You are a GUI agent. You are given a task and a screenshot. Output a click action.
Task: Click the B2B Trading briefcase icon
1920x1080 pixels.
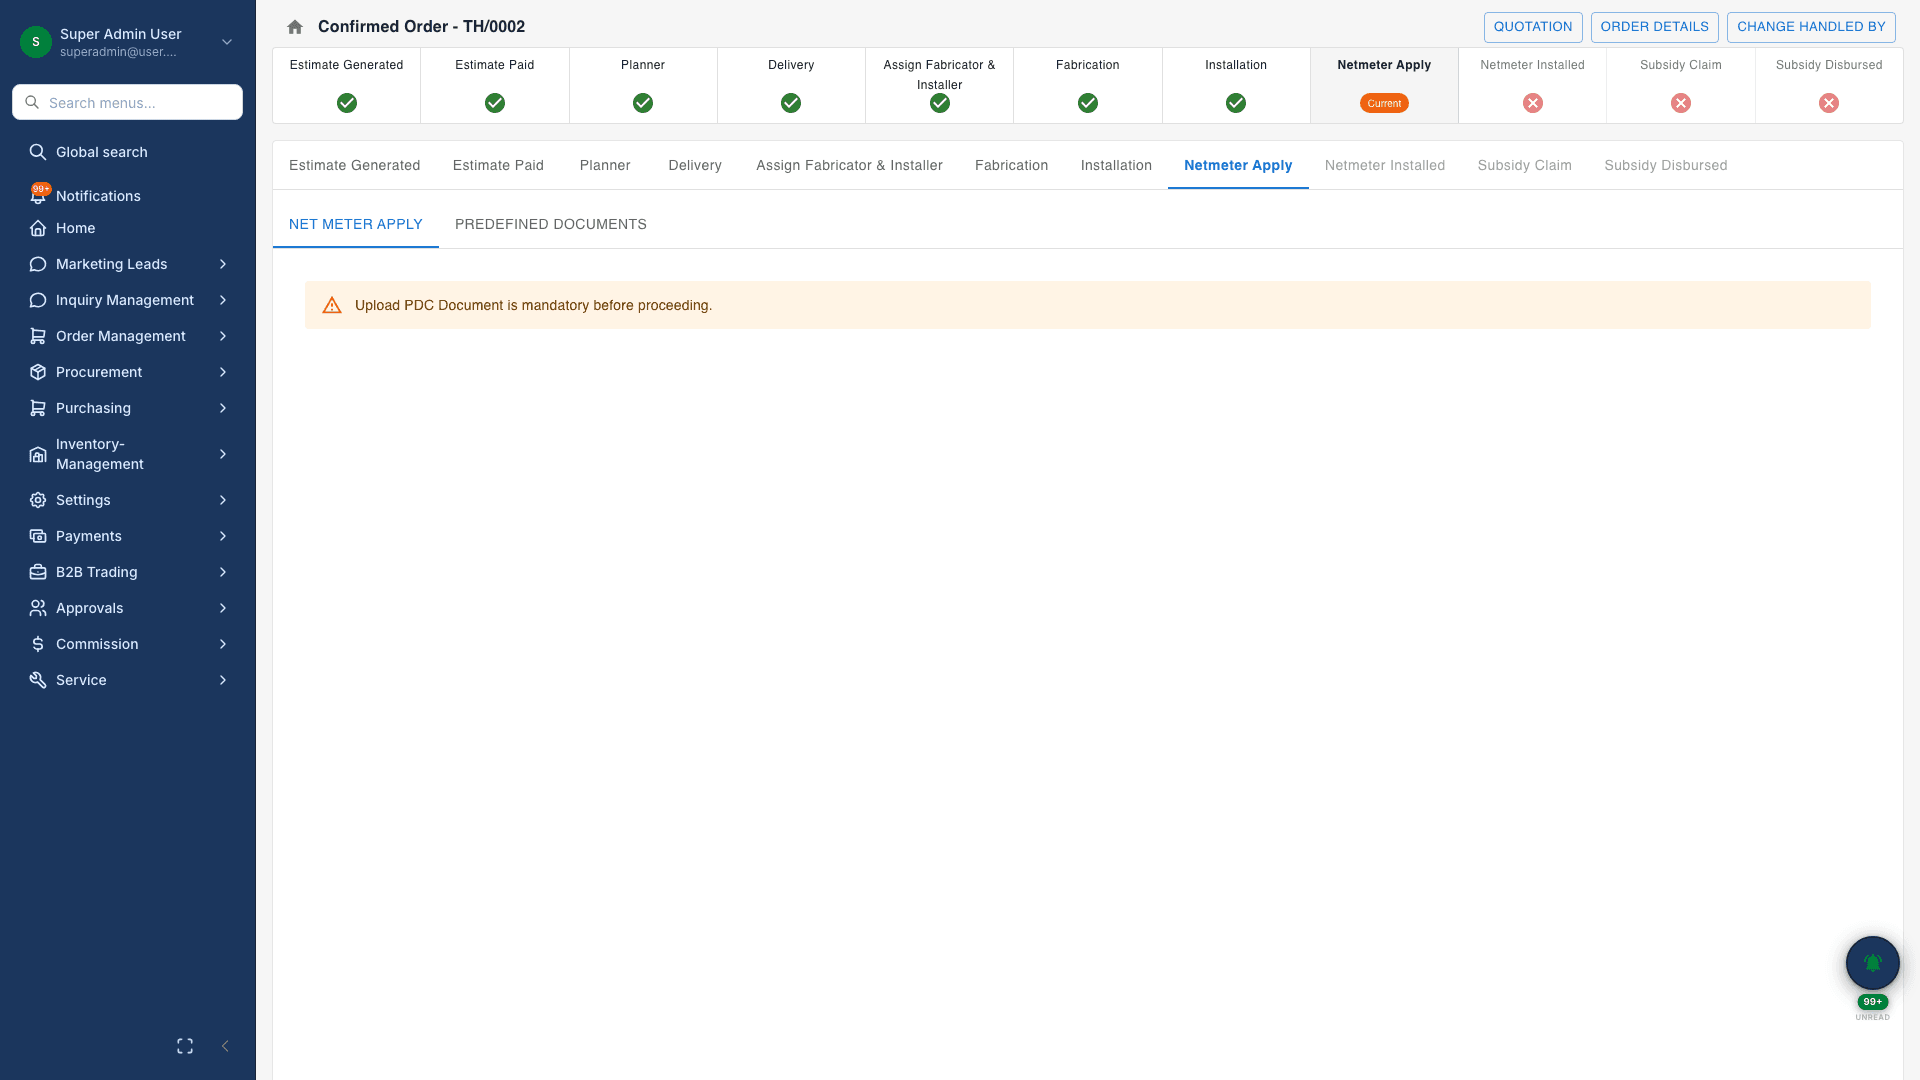click(x=38, y=572)
